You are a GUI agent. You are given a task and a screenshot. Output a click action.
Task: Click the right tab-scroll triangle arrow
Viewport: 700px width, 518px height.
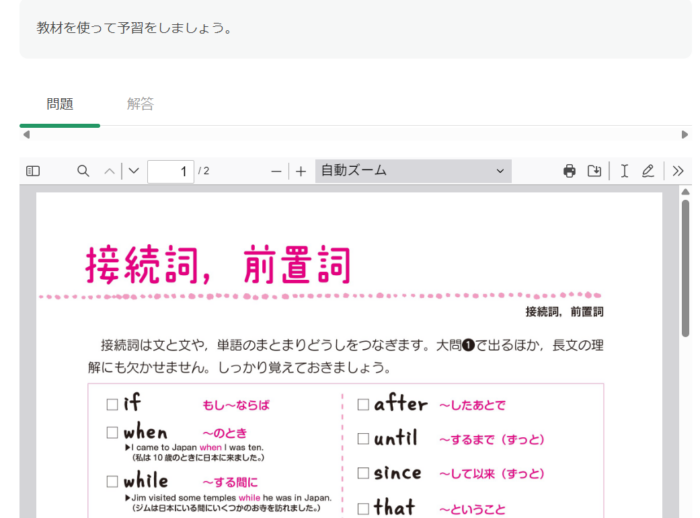tap(685, 135)
